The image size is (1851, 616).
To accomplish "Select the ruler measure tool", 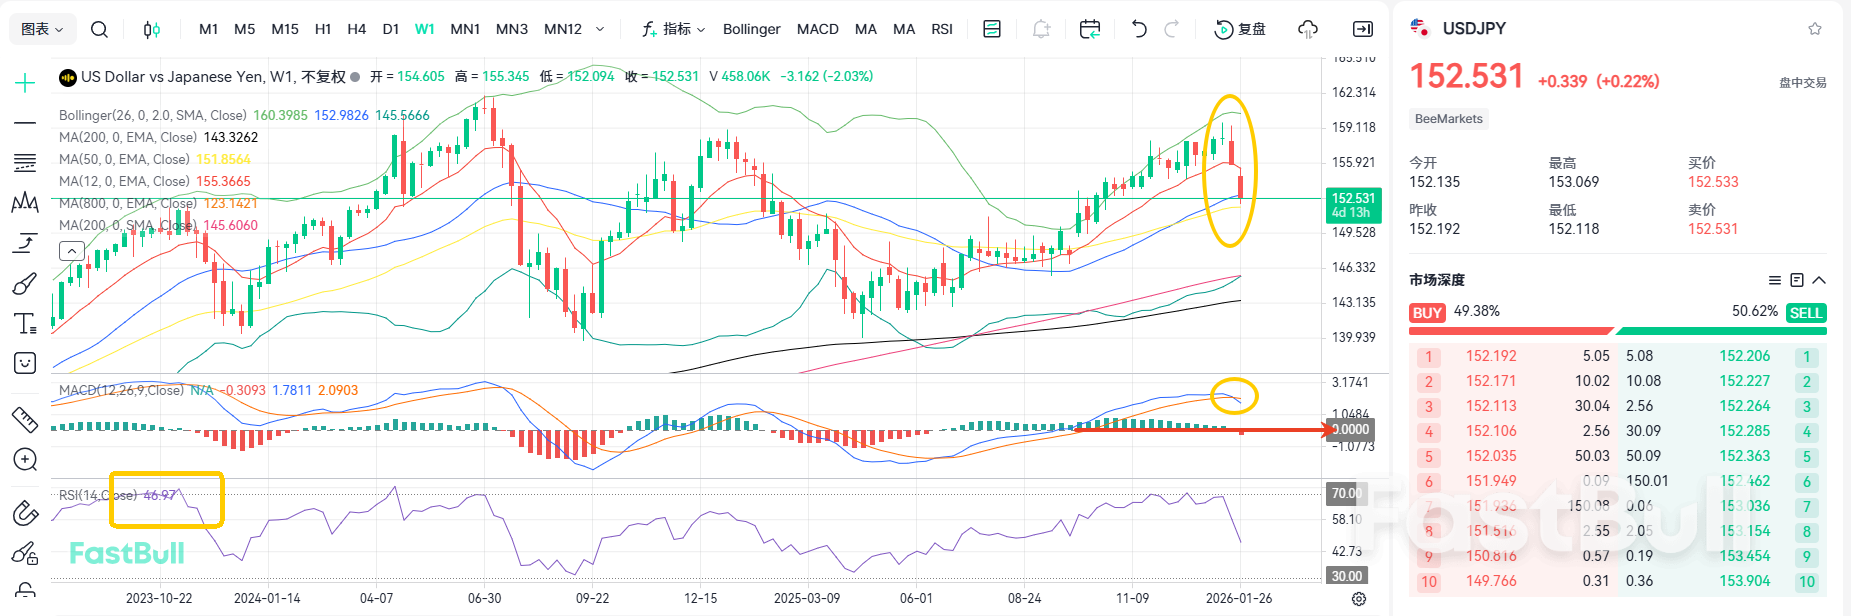I will [25, 419].
